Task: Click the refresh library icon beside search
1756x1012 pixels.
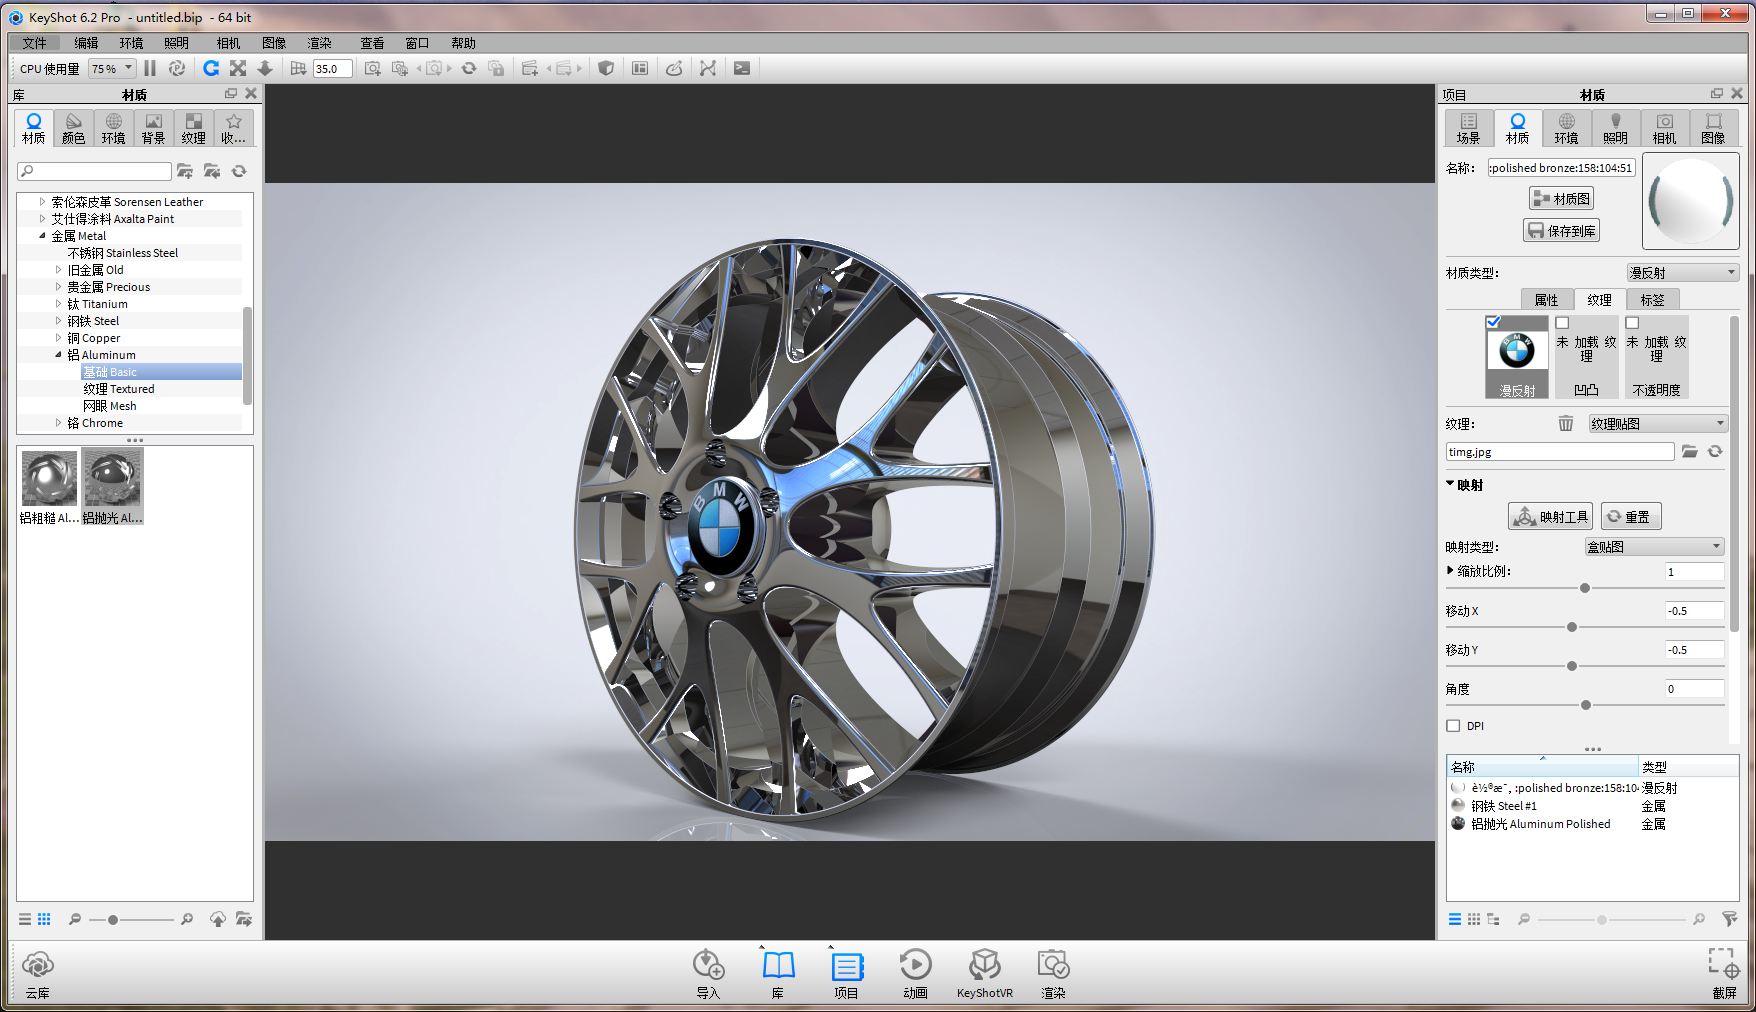Action: pyautogui.click(x=239, y=171)
